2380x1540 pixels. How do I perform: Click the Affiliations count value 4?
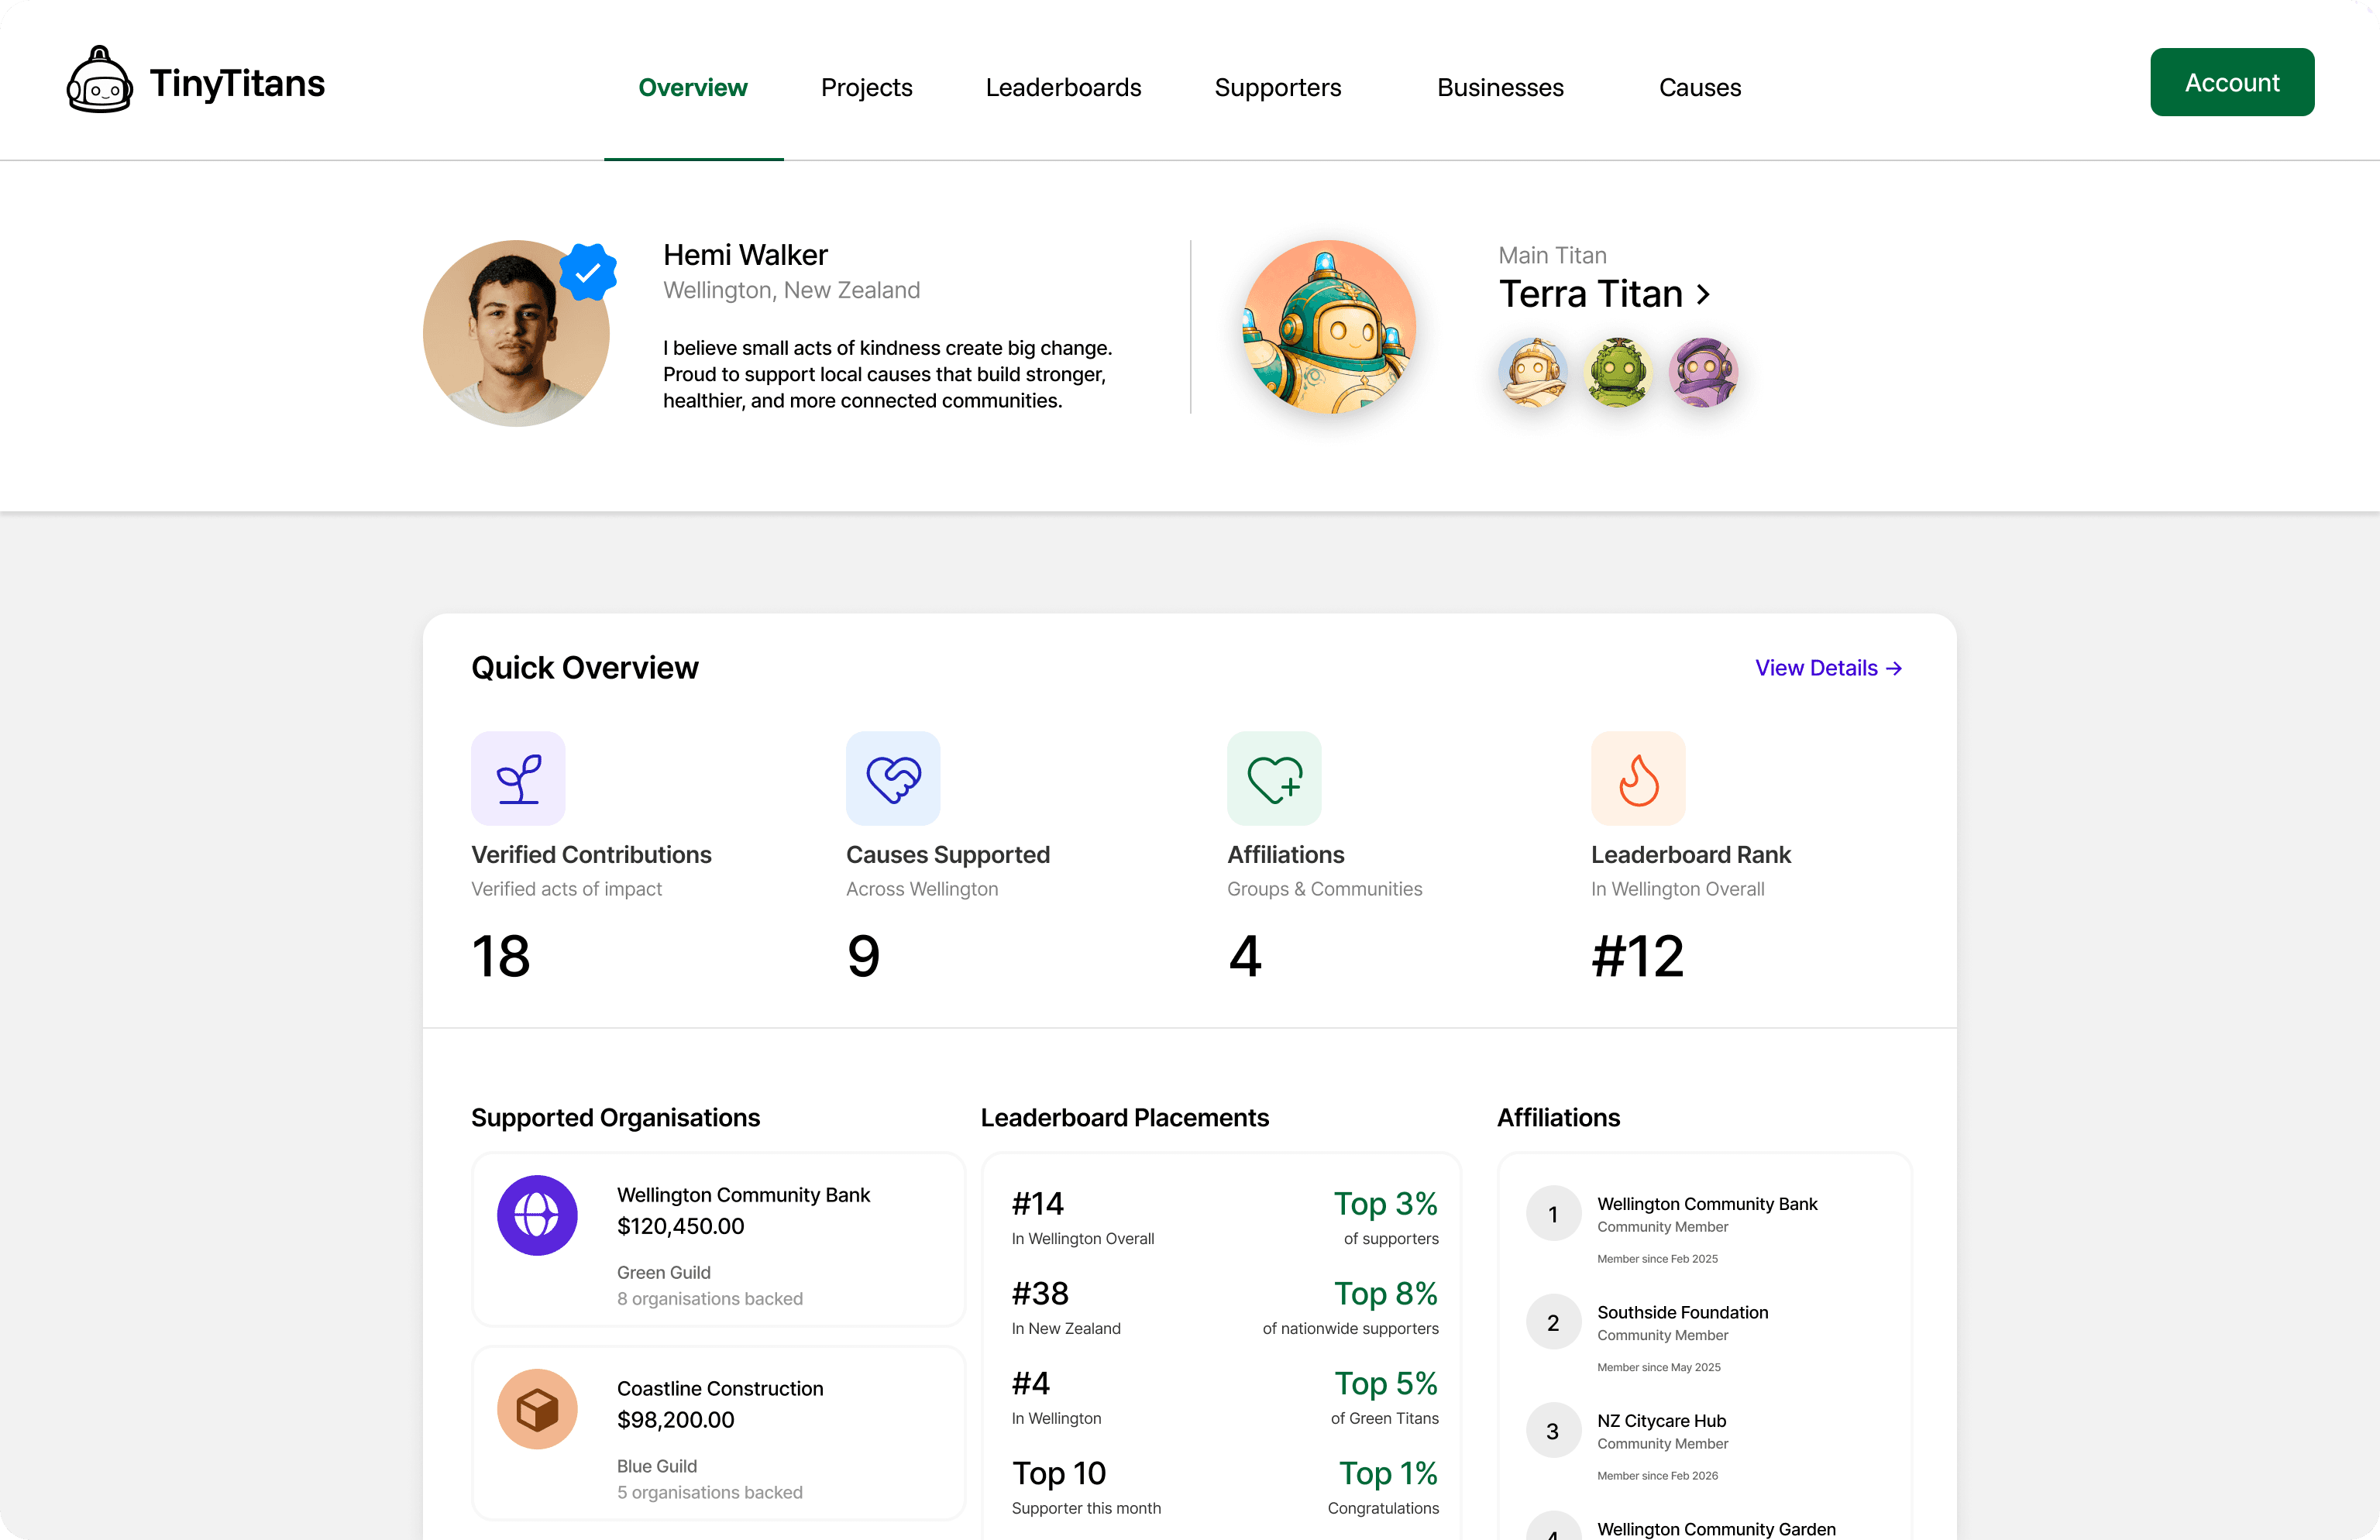coord(1245,956)
